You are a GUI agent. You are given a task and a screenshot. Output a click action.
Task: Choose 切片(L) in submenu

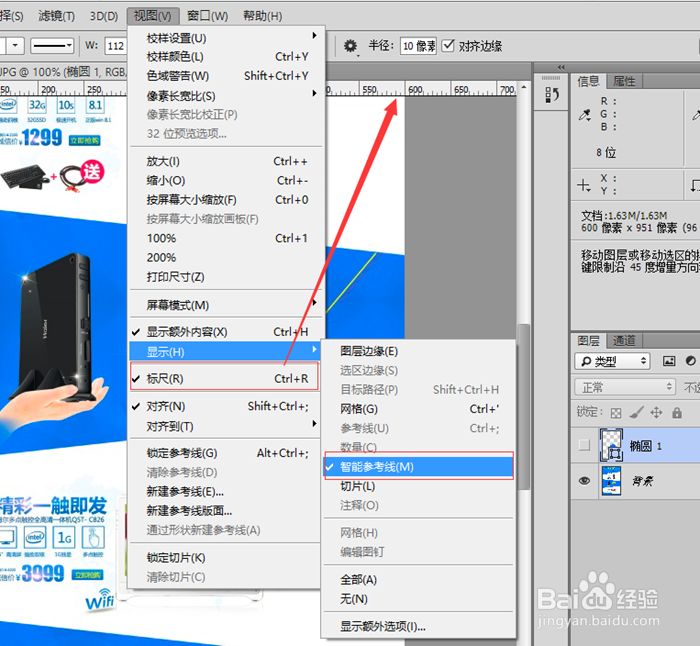click(419, 486)
